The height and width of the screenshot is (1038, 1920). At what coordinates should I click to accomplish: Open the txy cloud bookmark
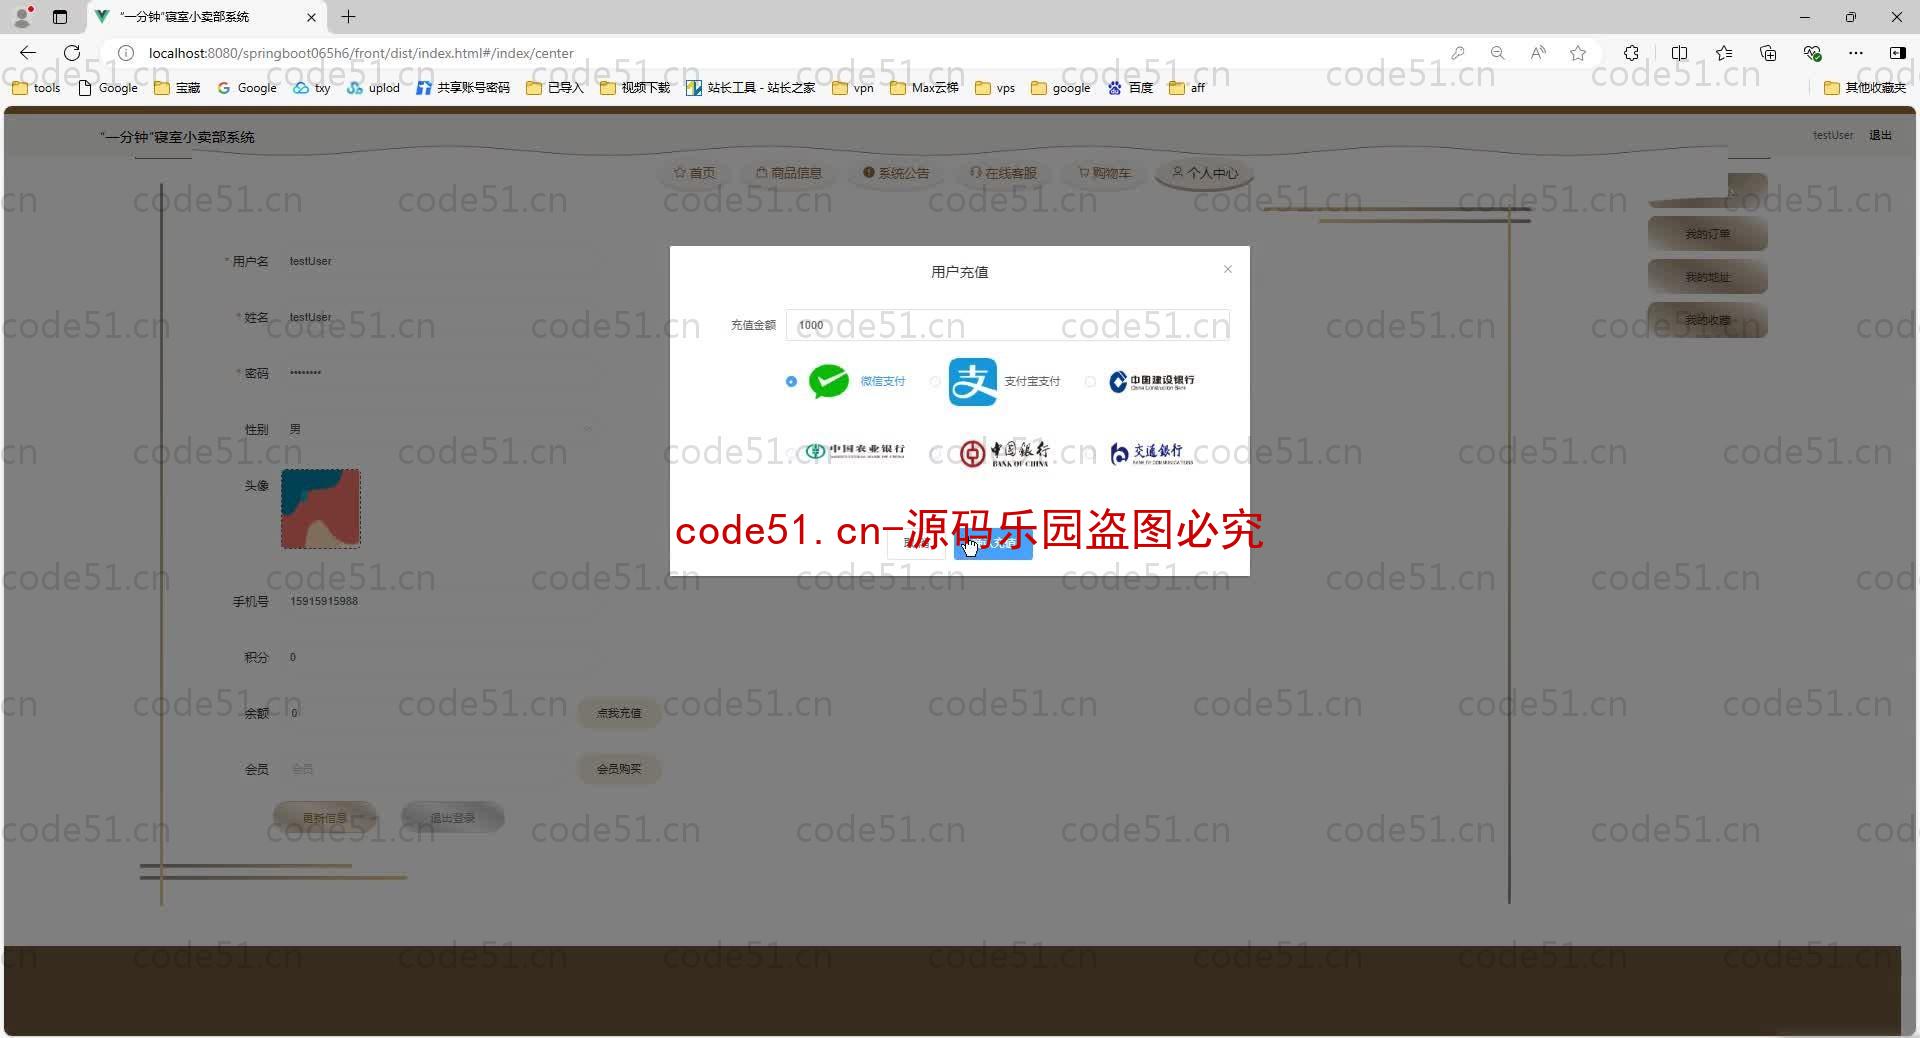coord(311,88)
